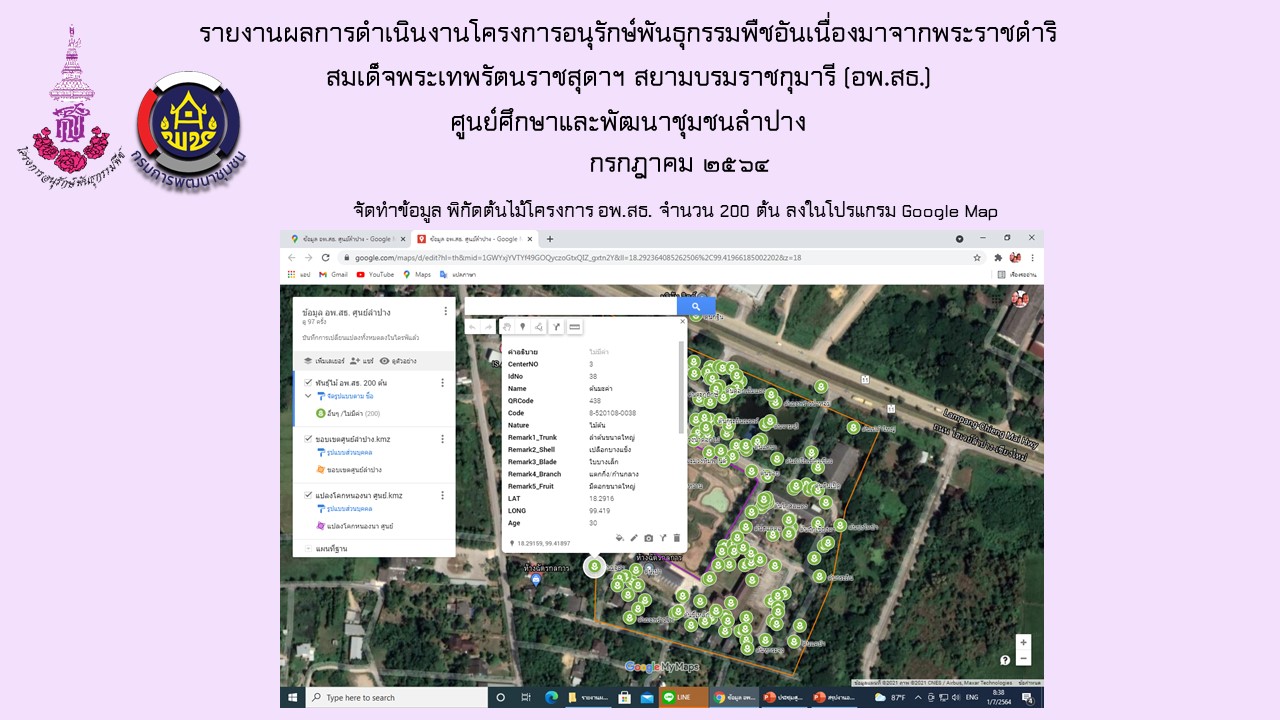Hide the แปลงโคกหนองนา ศูนย์.kmz layer
This screenshot has width=1280, height=720.
click(307, 495)
